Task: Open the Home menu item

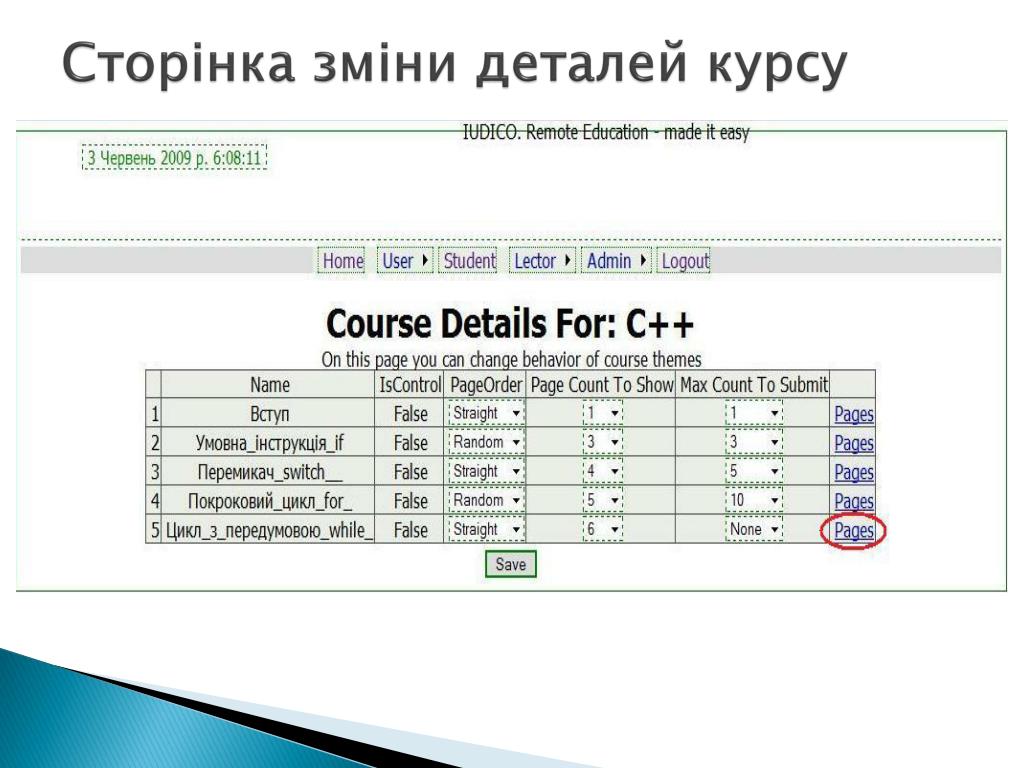Action: point(342,261)
